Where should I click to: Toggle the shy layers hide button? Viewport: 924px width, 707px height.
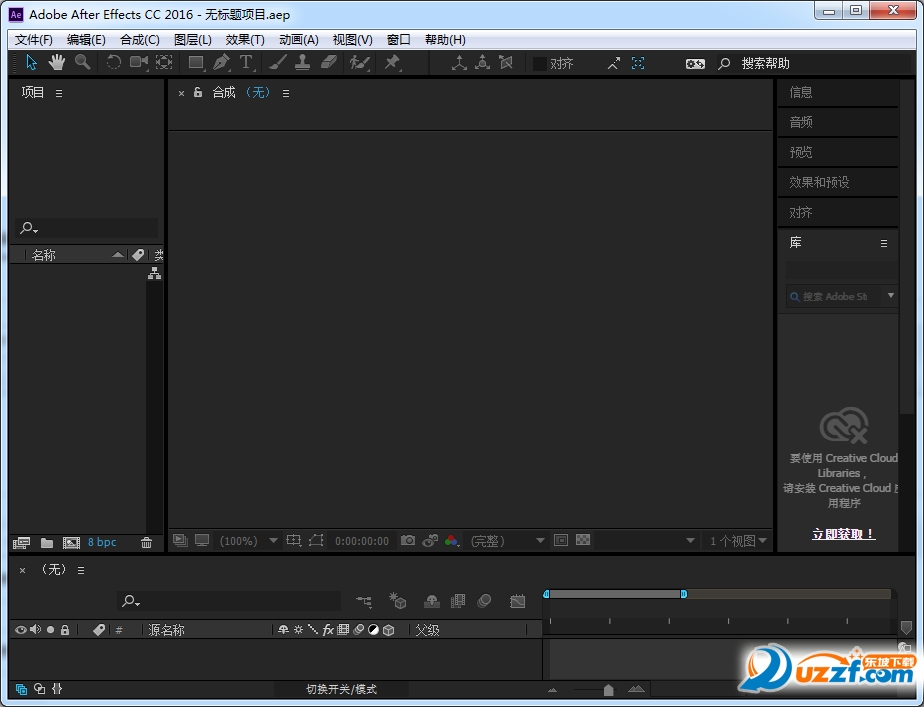pyautogui.click(x=432, y=601)
